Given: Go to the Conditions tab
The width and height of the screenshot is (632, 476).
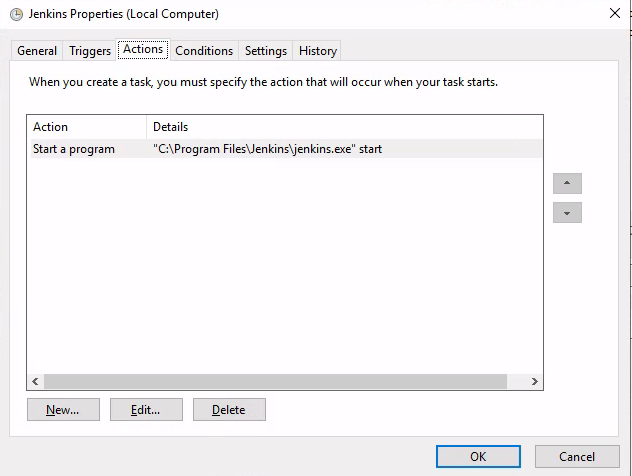Looking at the screenshot, I should [x=204, y=51].
